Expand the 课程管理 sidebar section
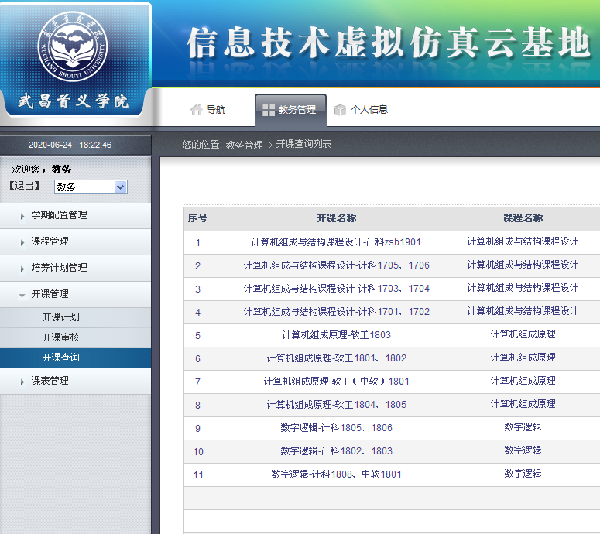This screenshot has width=600, height=534. [x=50, y=241]
